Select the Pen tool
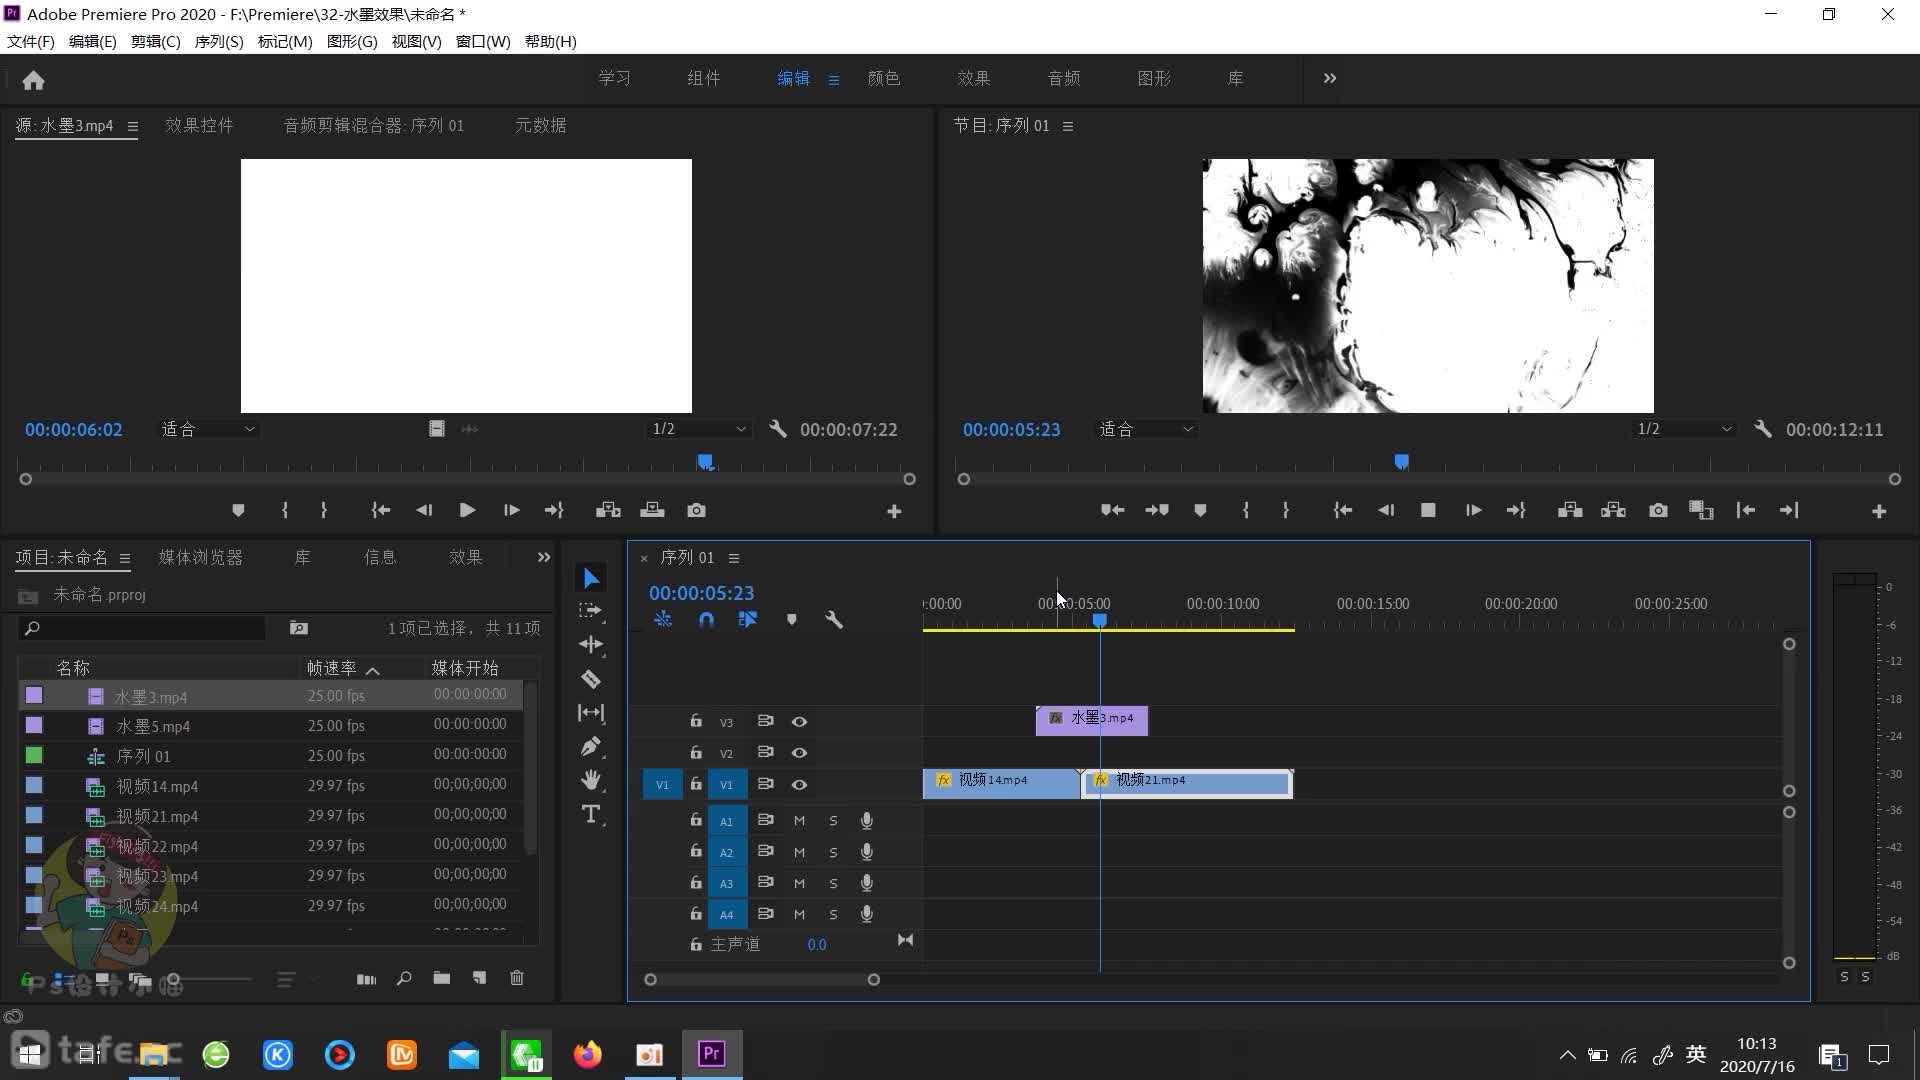 click(591, 746)
